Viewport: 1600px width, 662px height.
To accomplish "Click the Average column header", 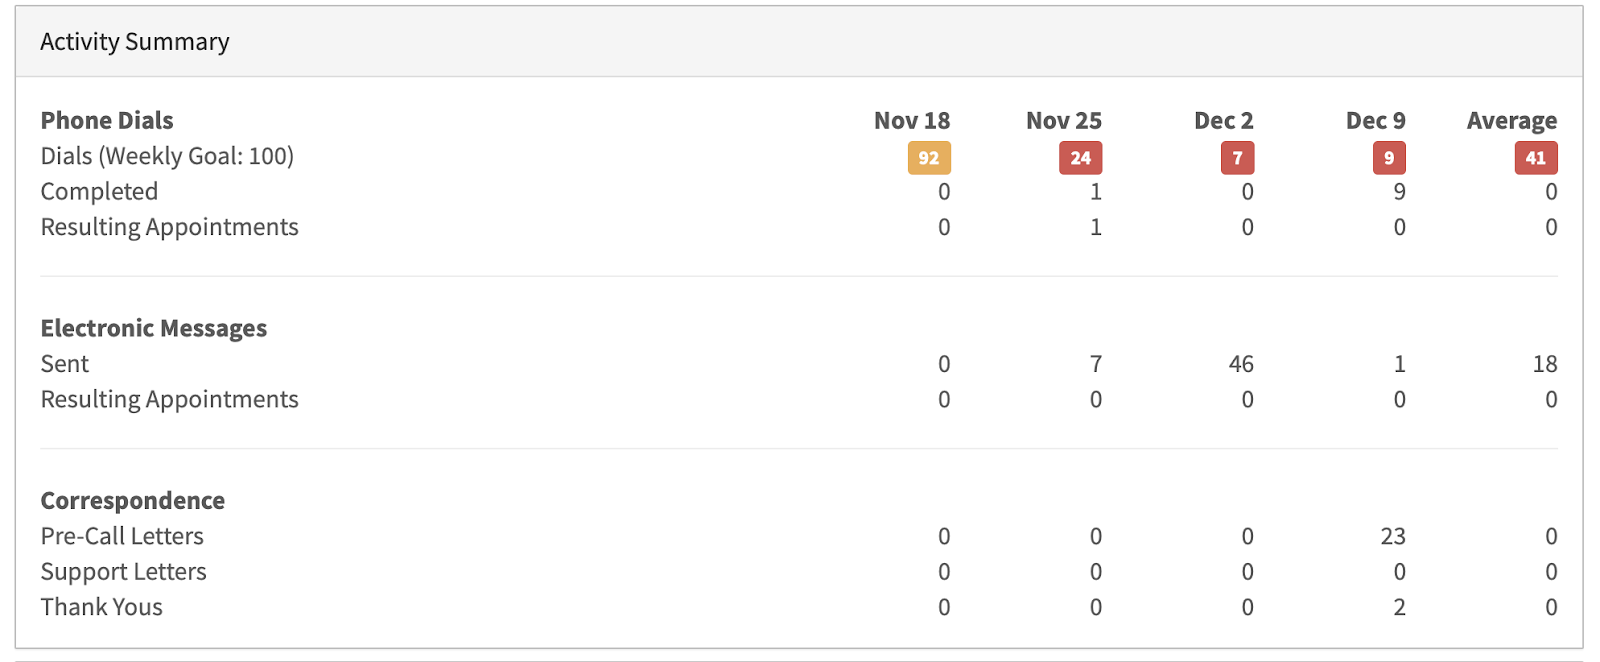I will click(x=1512, y=121).
